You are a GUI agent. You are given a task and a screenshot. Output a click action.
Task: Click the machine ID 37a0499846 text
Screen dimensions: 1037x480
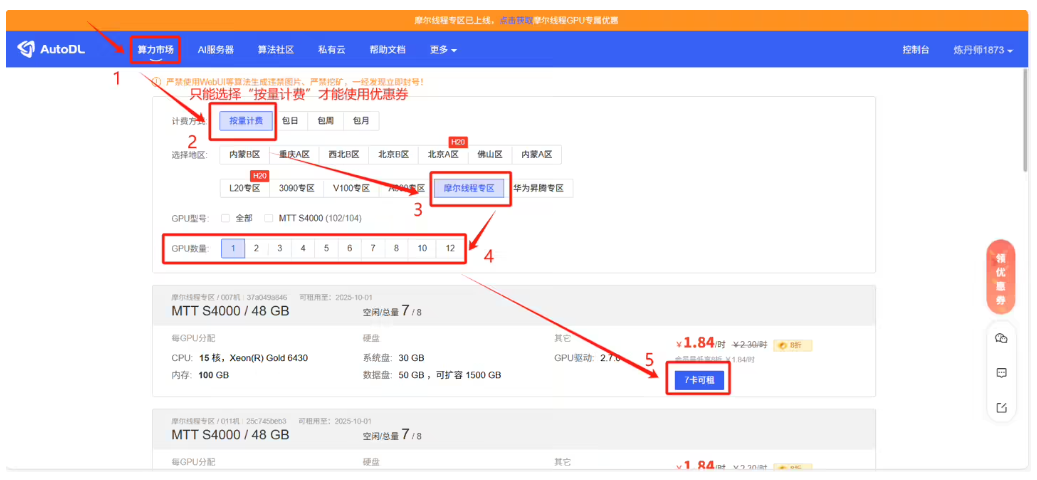pyautogui.click(x=268, y=298)
